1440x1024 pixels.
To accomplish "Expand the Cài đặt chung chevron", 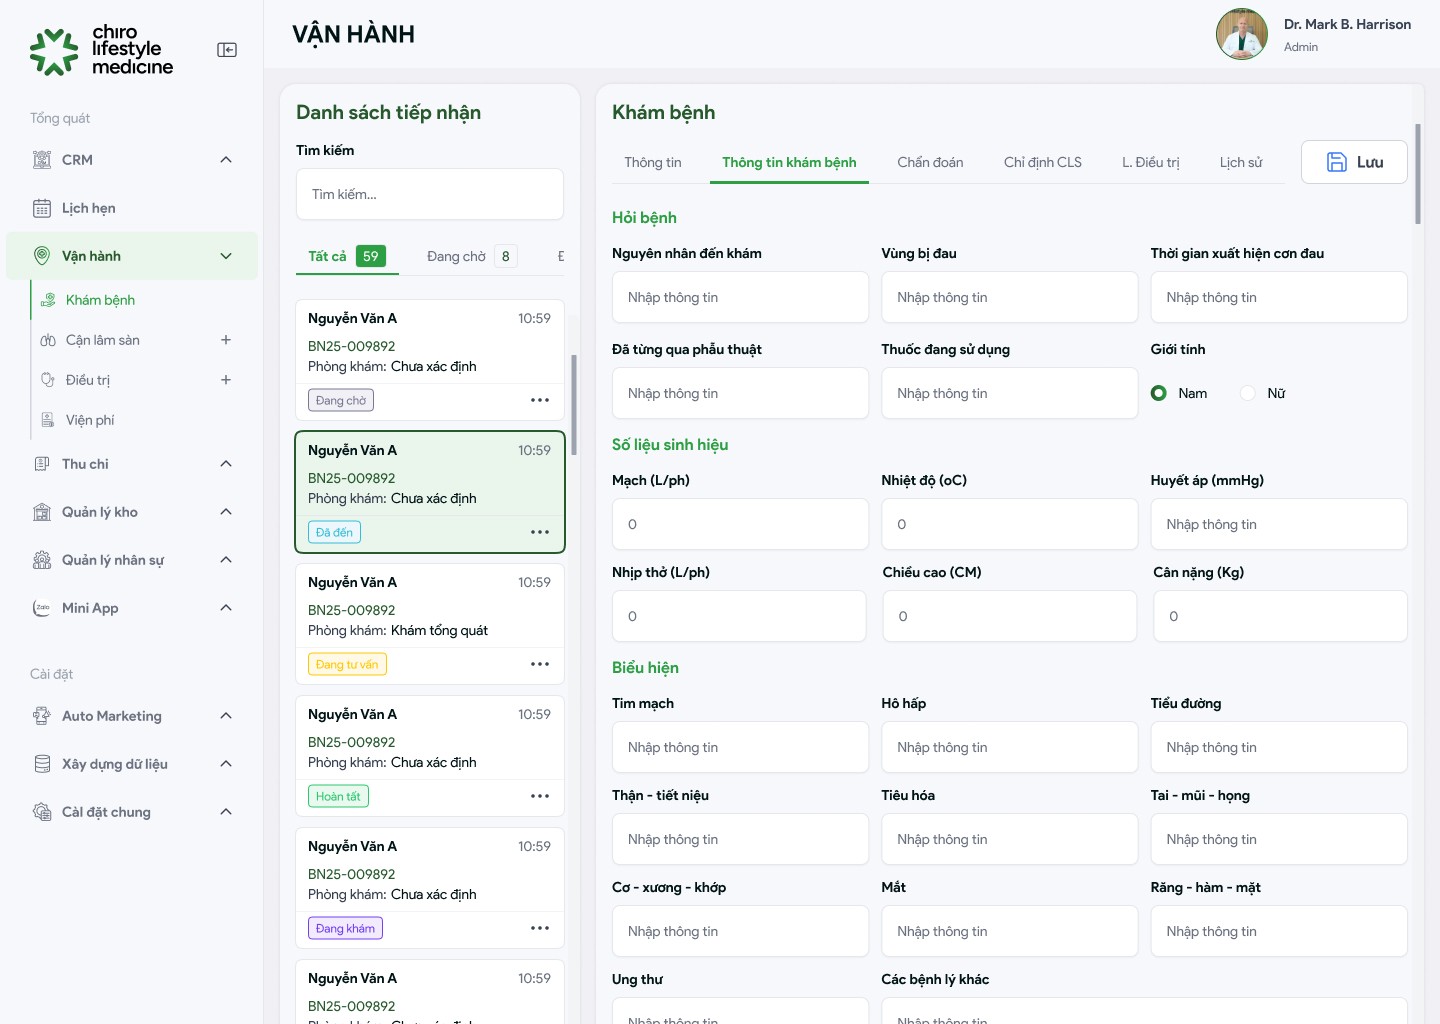I will [226, 812].
